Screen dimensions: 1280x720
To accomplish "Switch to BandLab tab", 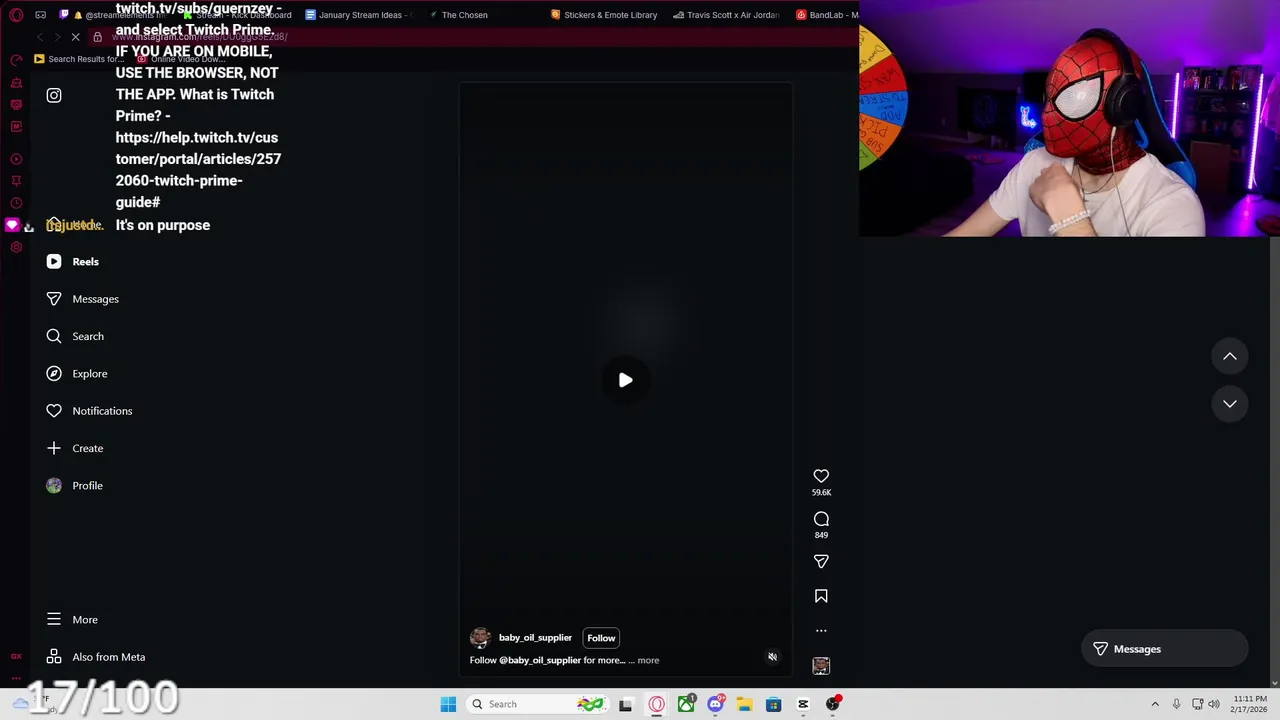I will tap(827, 15).
